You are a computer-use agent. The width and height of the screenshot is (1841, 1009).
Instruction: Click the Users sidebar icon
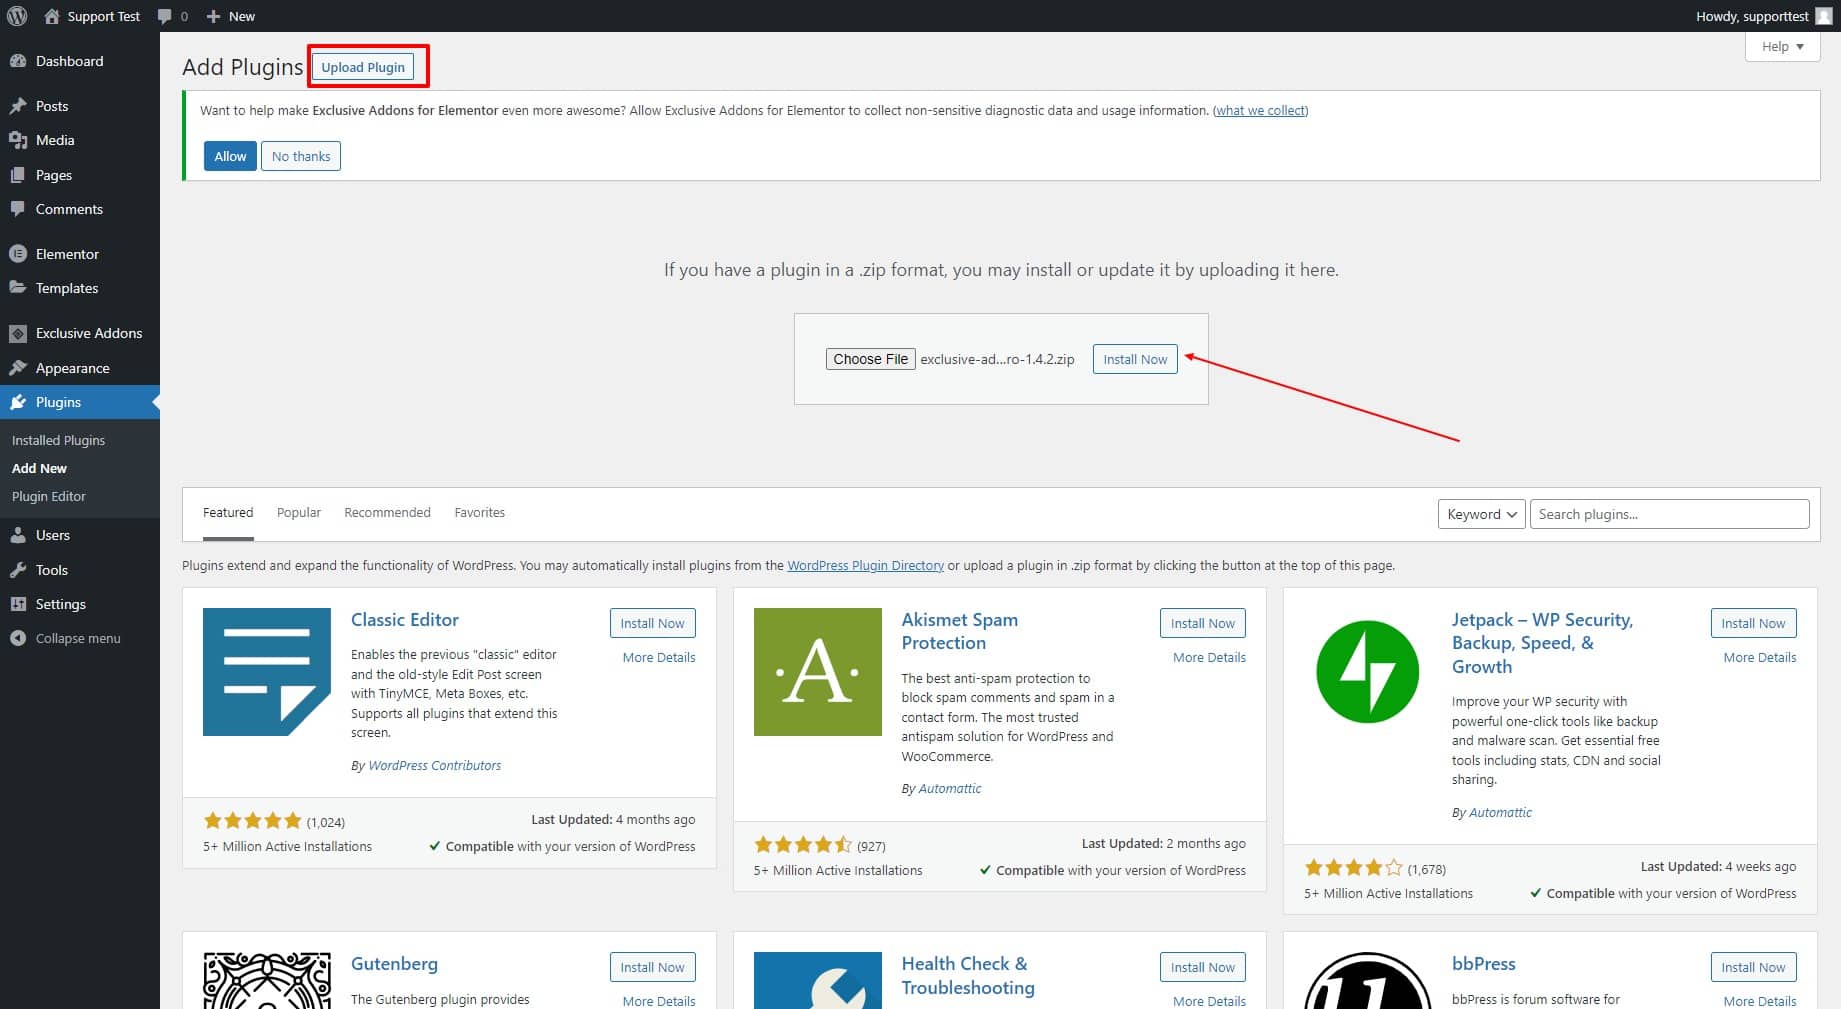[18, 535]
